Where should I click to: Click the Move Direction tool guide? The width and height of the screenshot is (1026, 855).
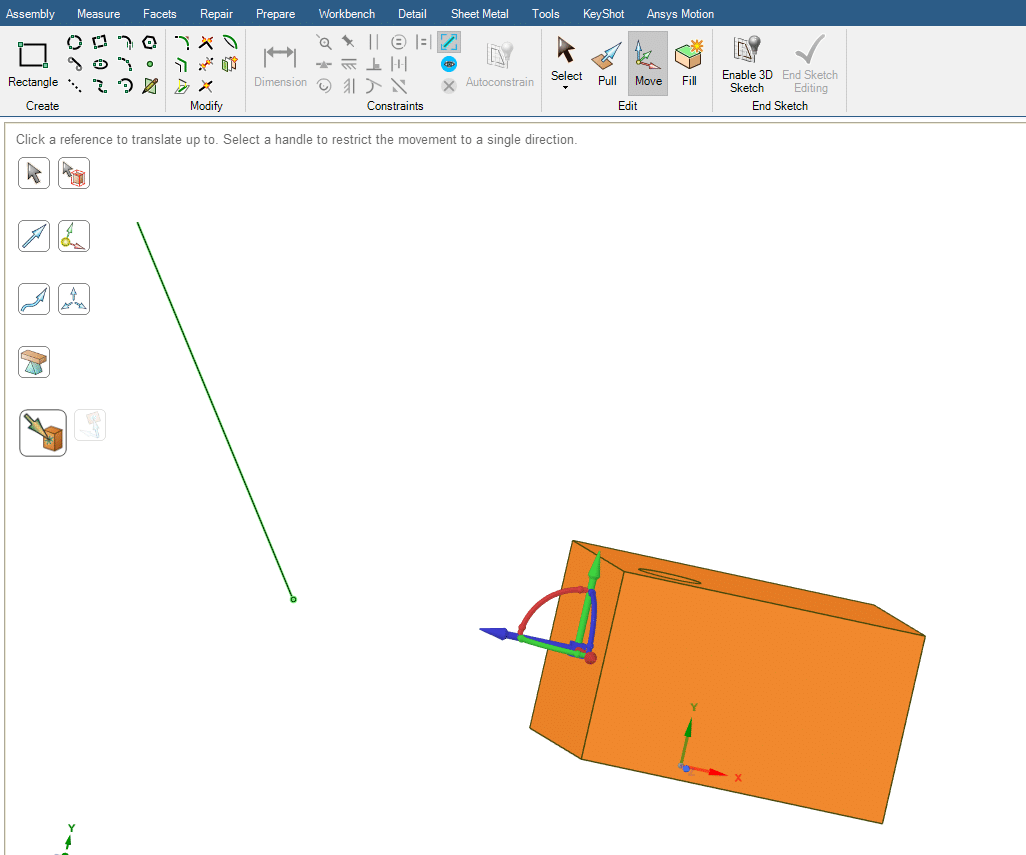coord(34,236)
